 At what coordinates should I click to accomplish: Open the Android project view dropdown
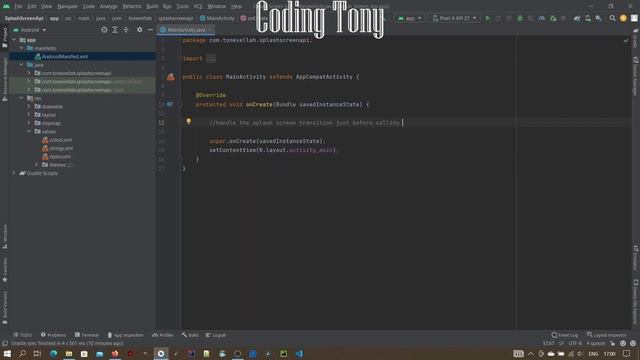pos(30,30)
